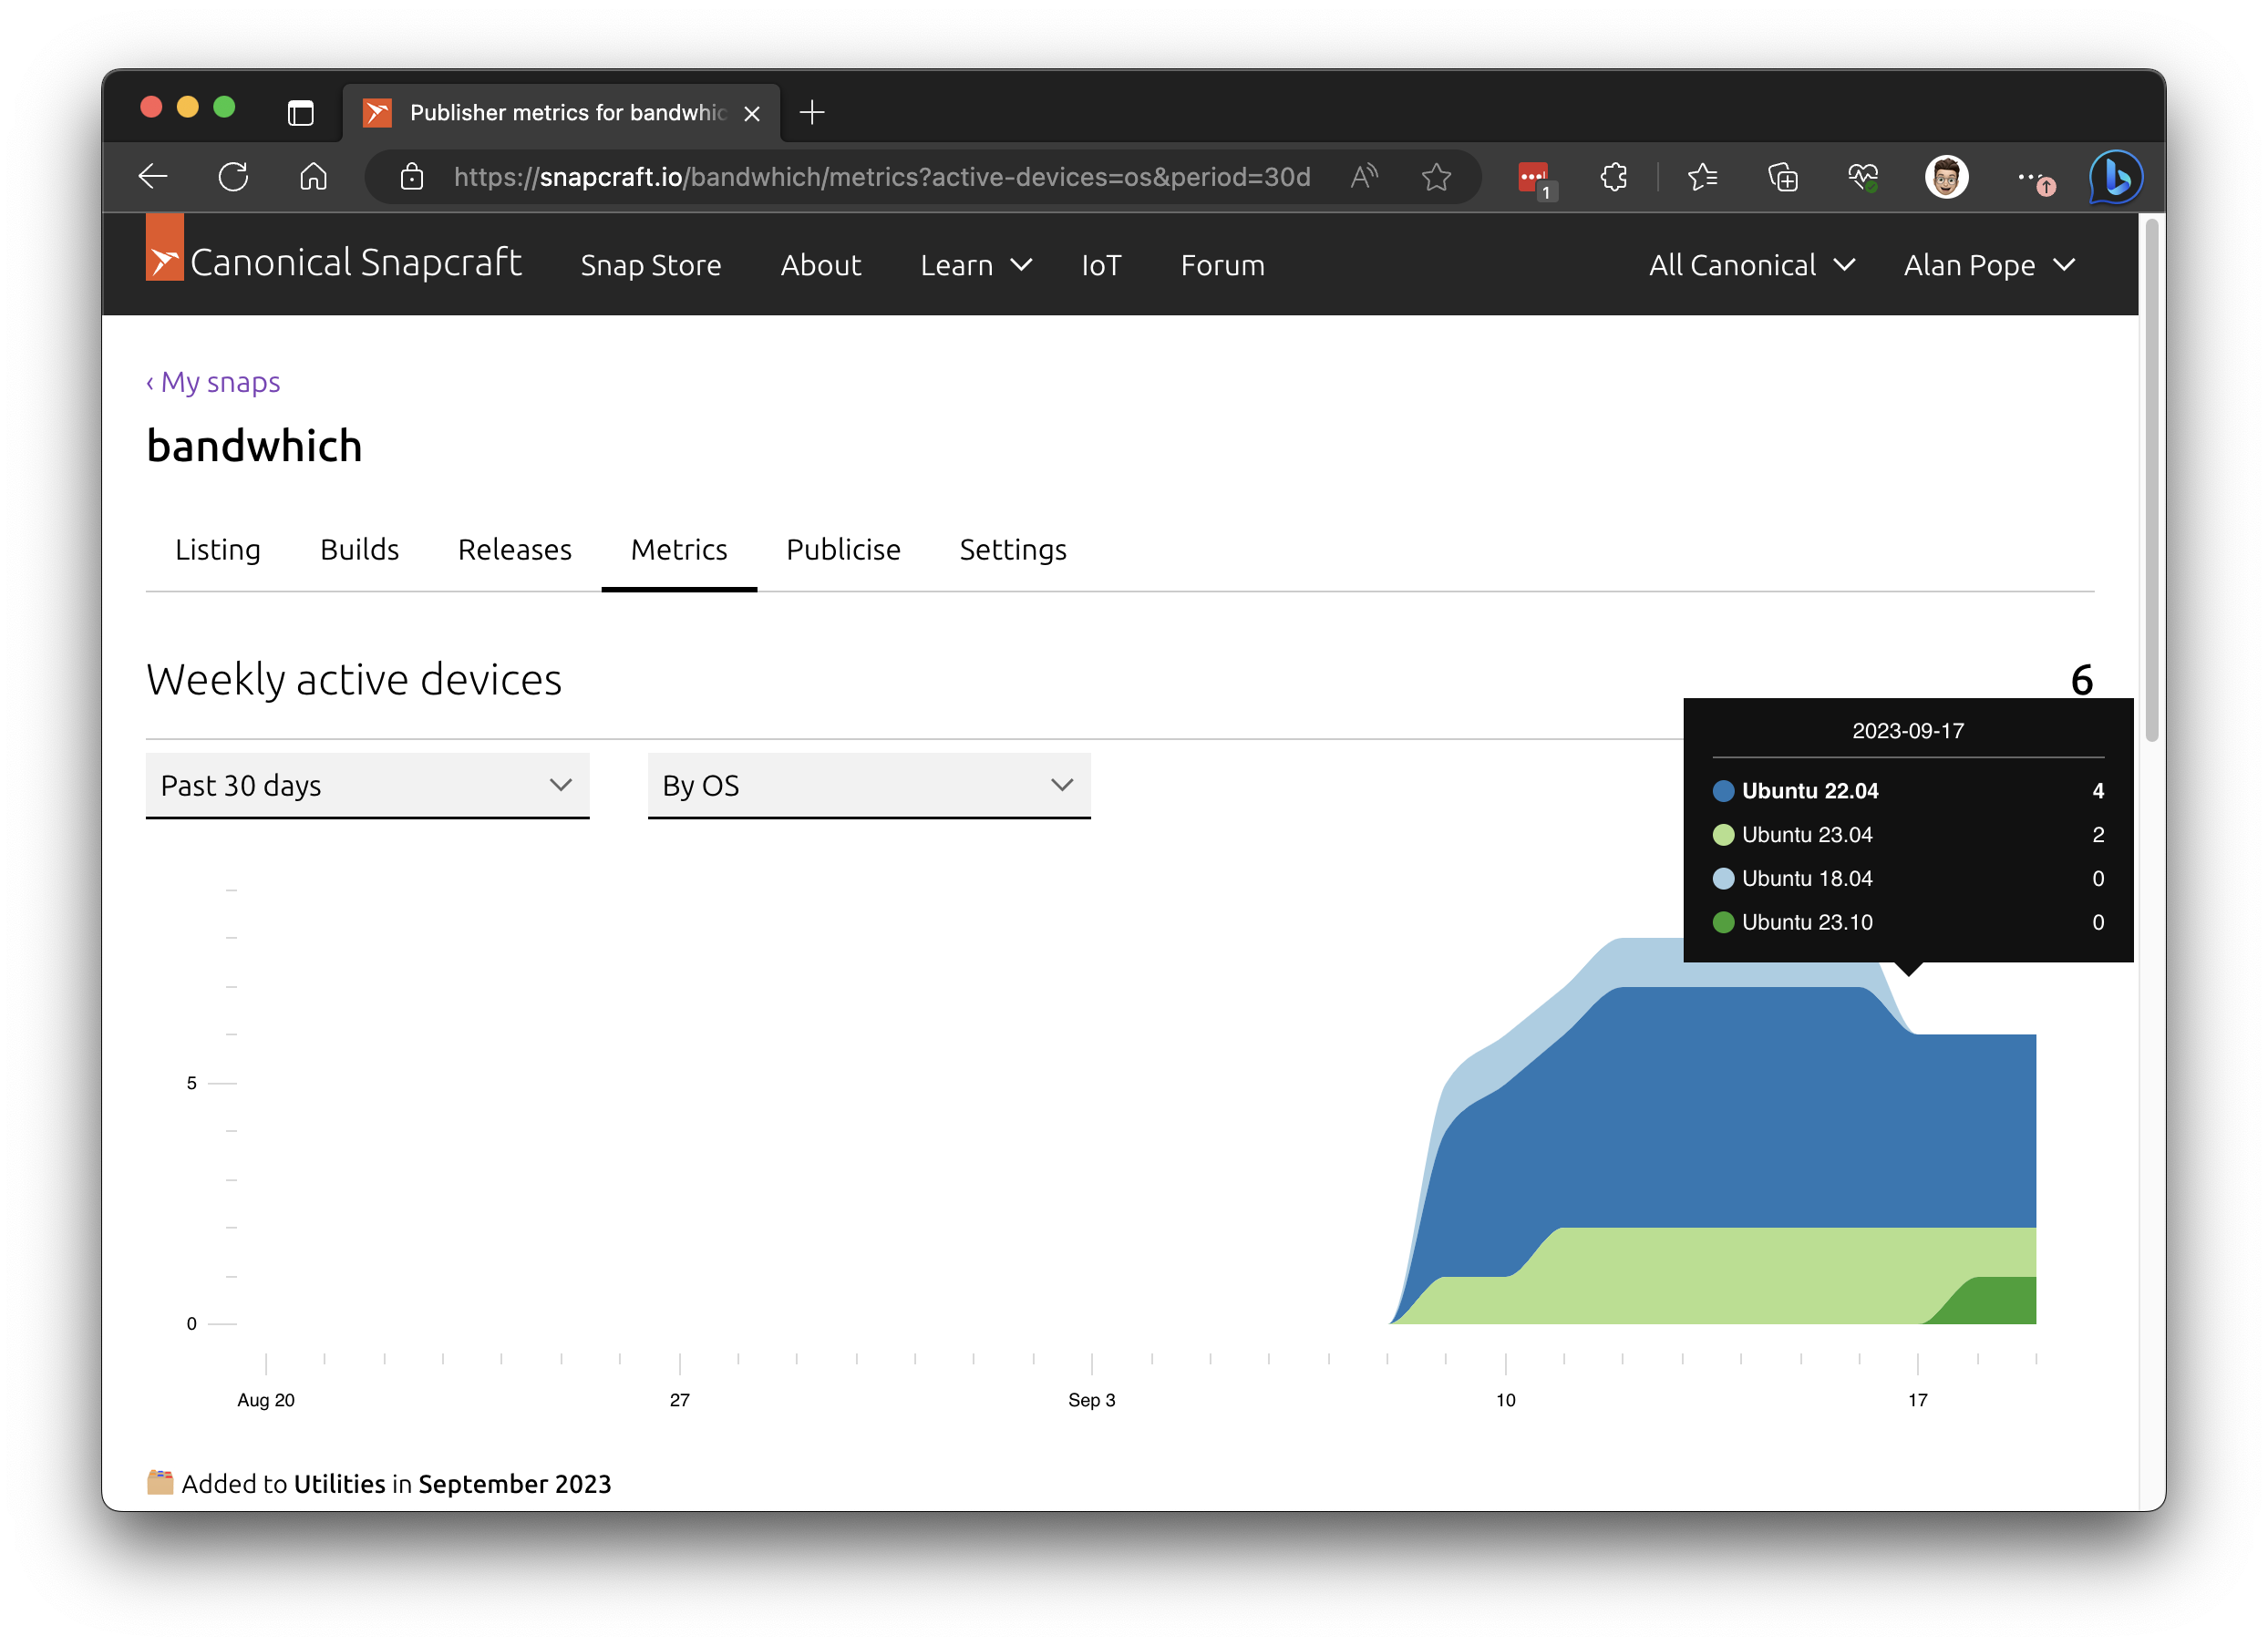The width and height of the screenshot is (2268, 1646).
Task: Expand the All Canonical dropdown
Action: pos(1751,265)
